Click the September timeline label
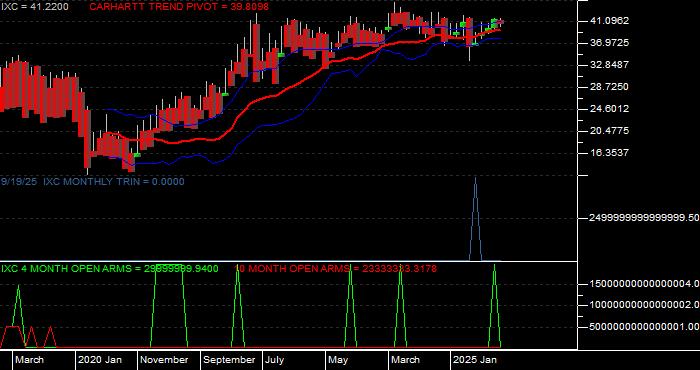The width and height of the screenshot is (700, 370). tap(229, 360)
